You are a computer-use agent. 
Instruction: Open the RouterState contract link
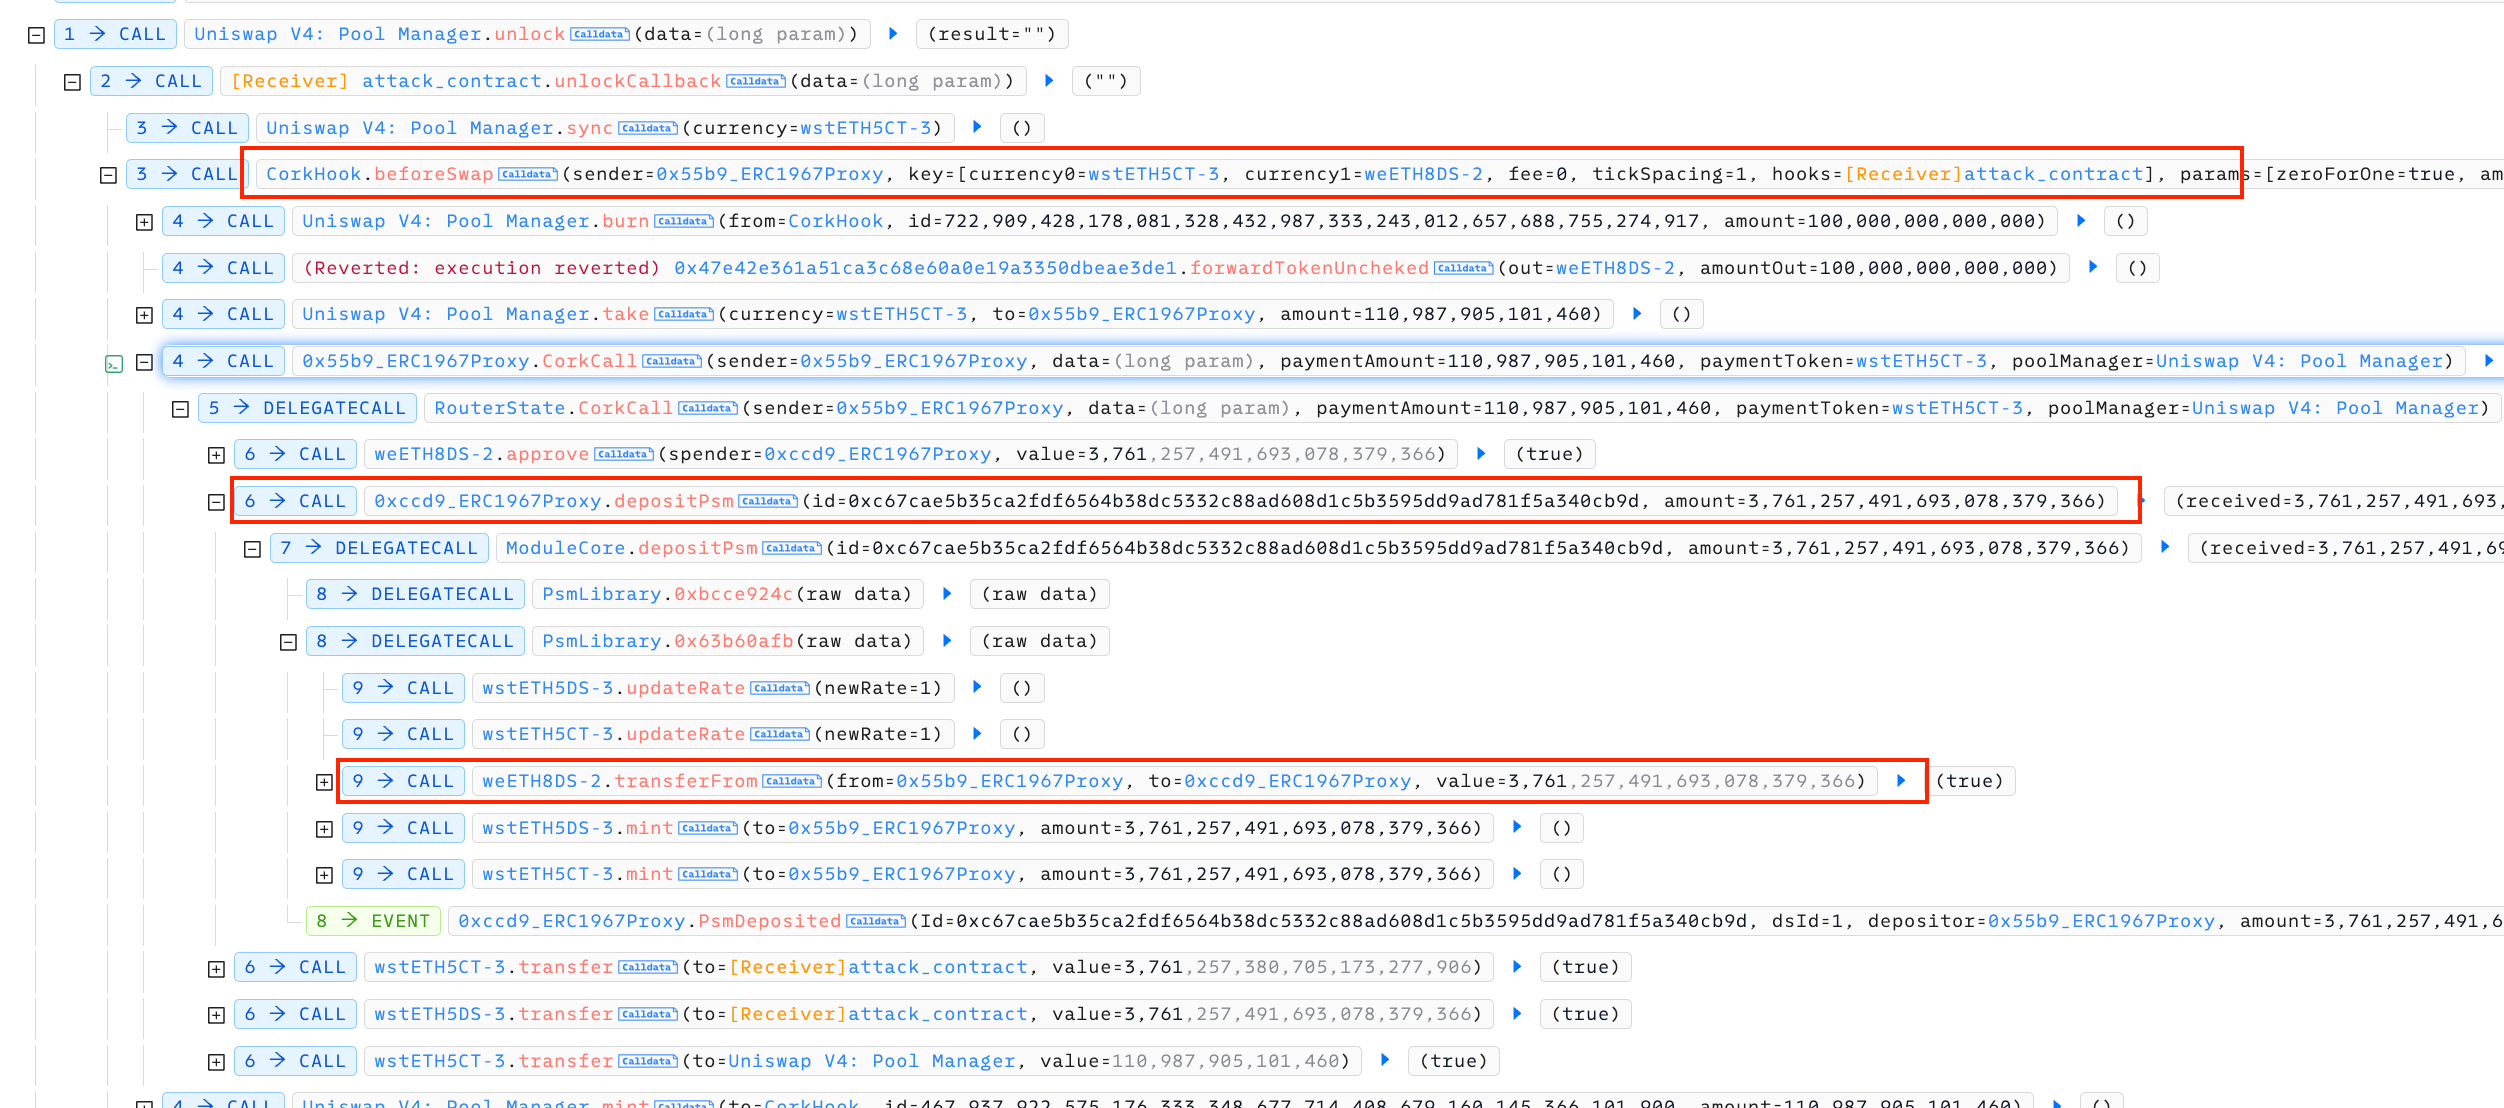pos(500,408)
